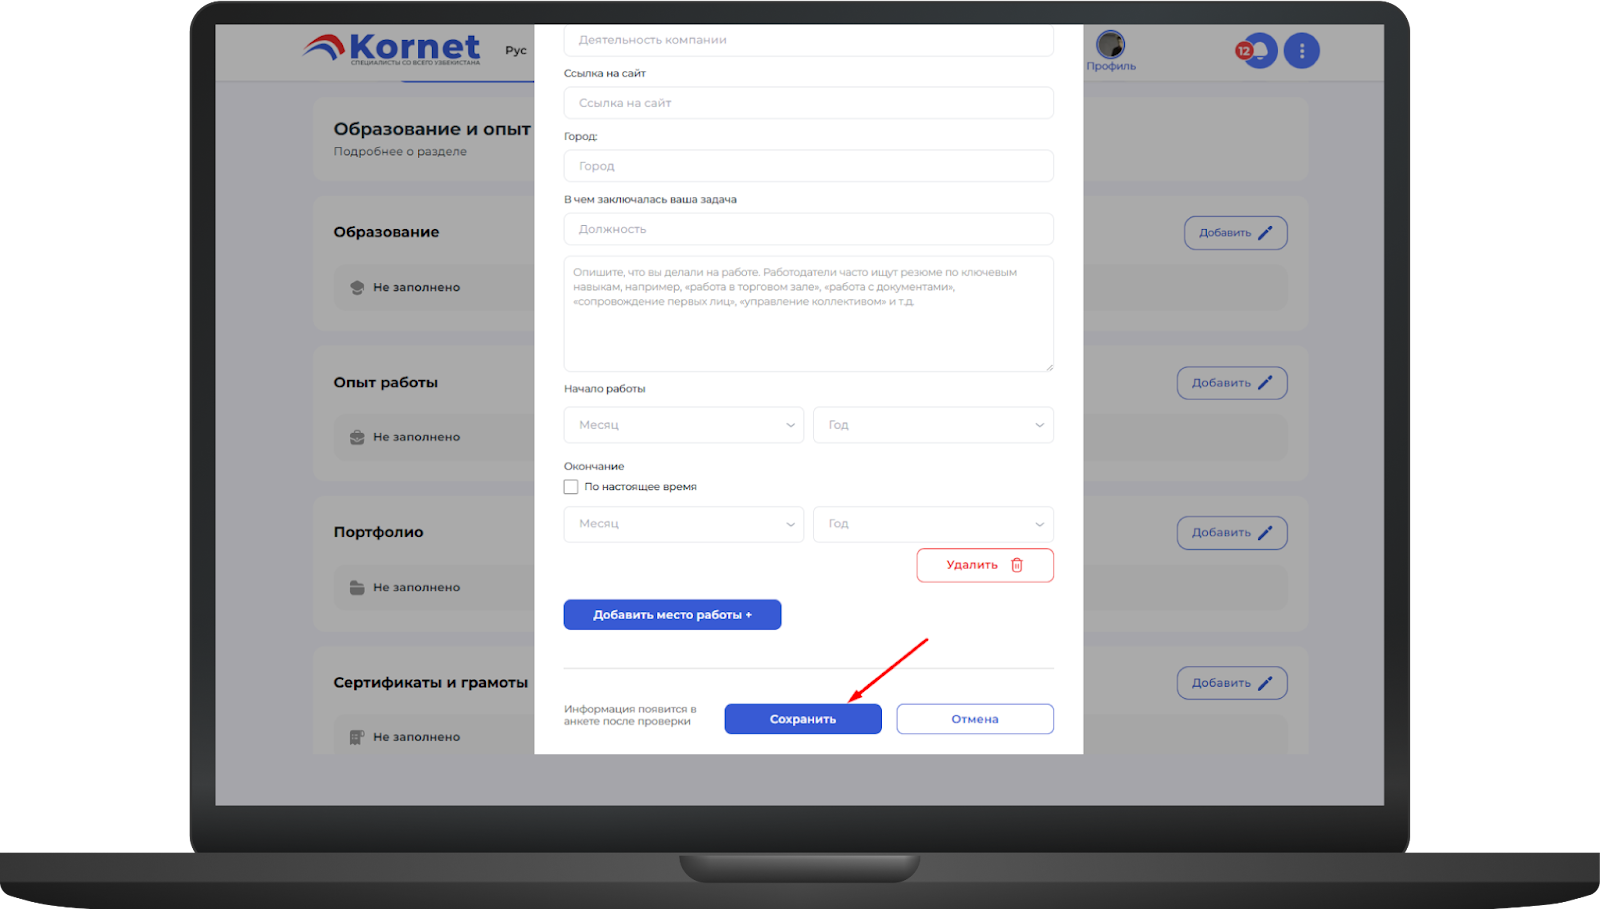Click the trash icon on Удалить button
The height and width of the screenshot is (909, 1600).
(x=1017, y=565)
